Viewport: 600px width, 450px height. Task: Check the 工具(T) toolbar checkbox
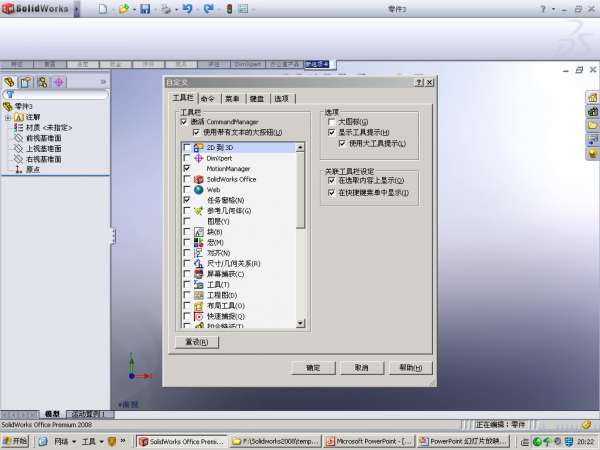[187, 284]
